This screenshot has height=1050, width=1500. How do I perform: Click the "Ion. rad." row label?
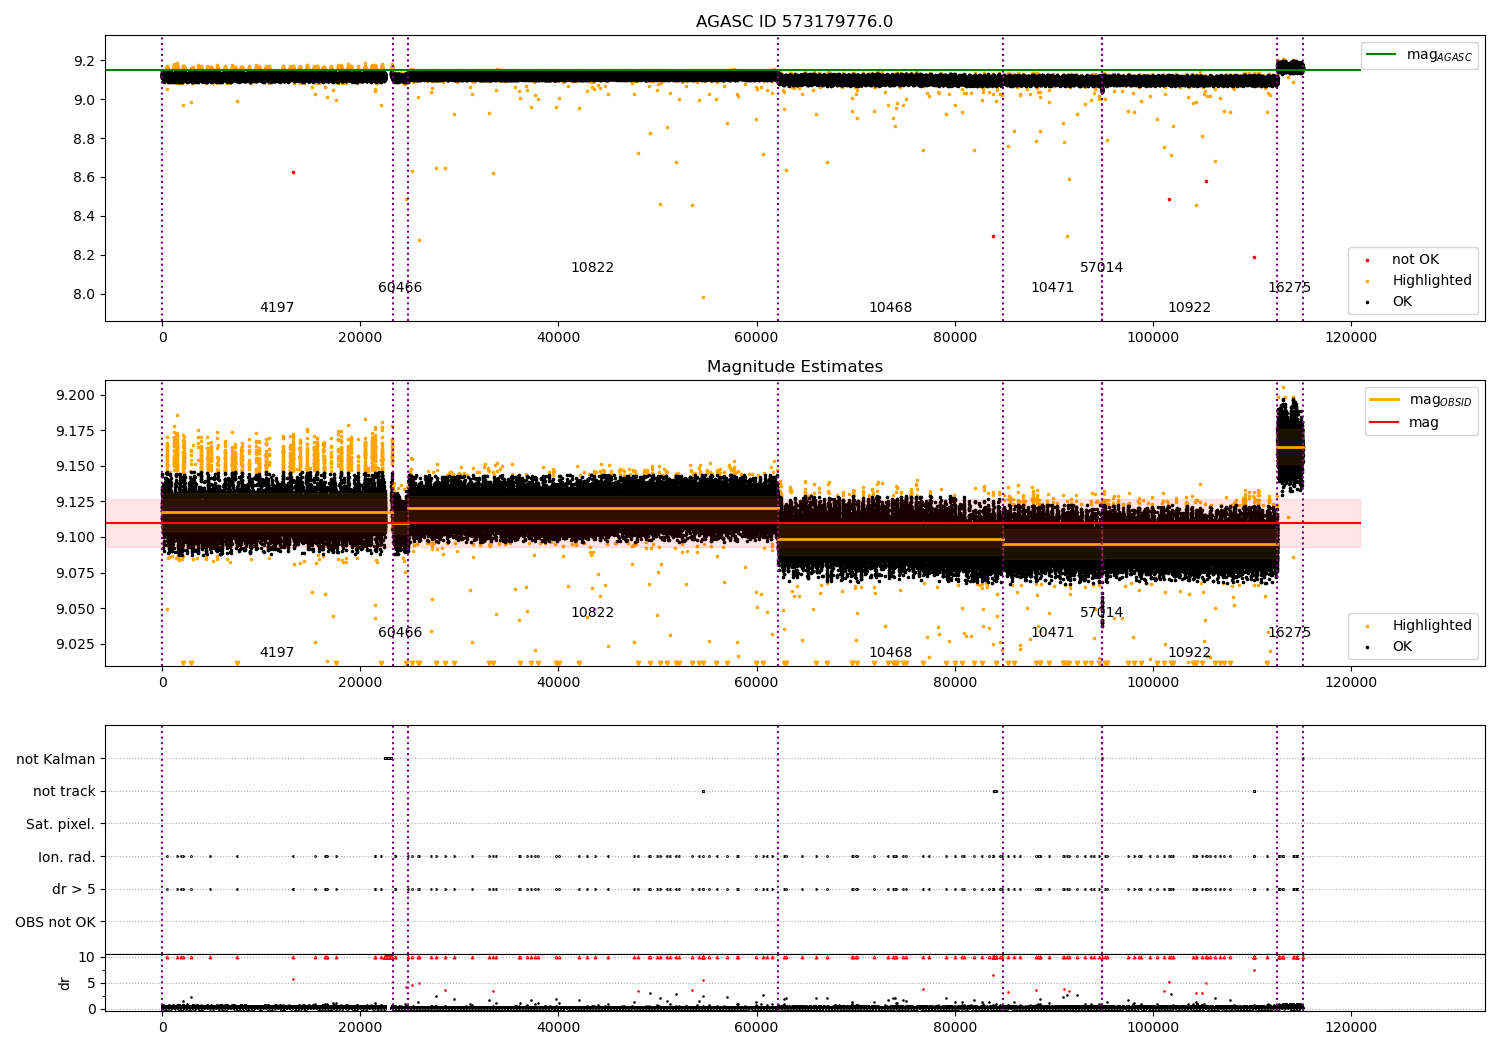[x=67, y=857]
